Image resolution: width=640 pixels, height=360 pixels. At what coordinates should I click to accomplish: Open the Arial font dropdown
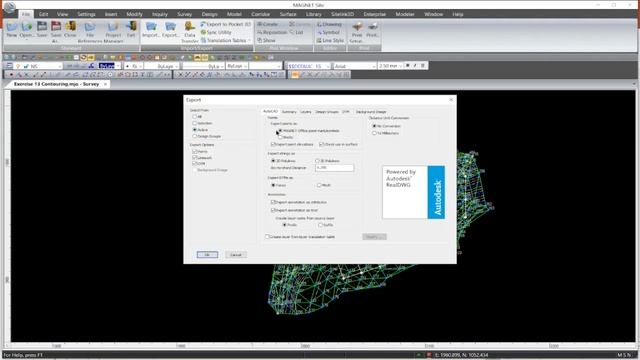373,66
